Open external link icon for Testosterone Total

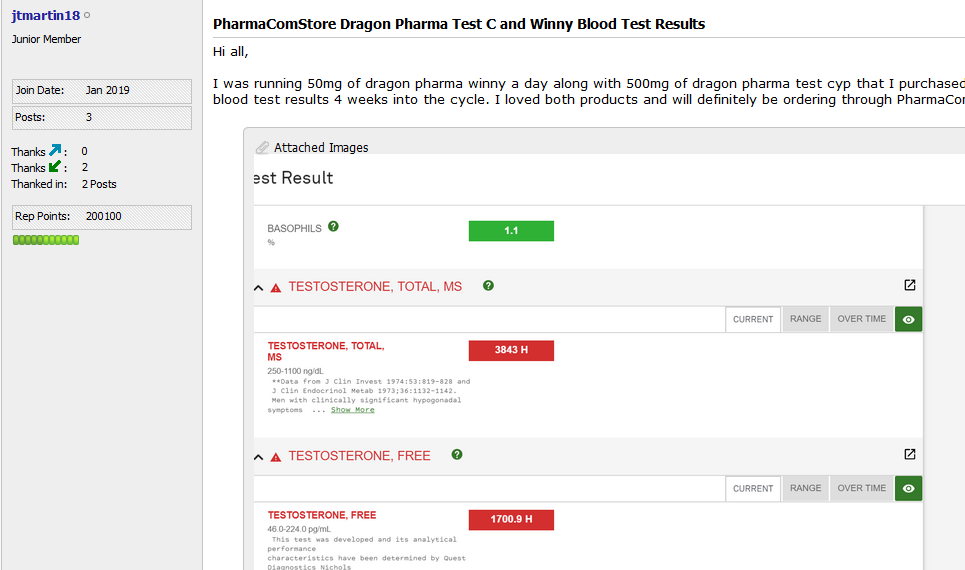(x=910, y=285)
